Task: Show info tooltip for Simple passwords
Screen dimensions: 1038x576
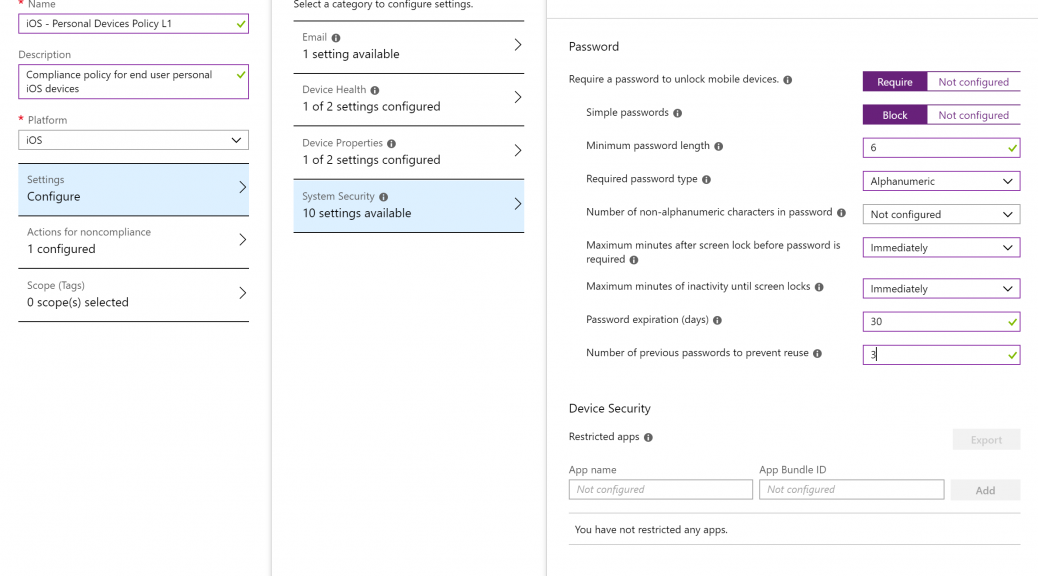Action: (x=677, y=113)
